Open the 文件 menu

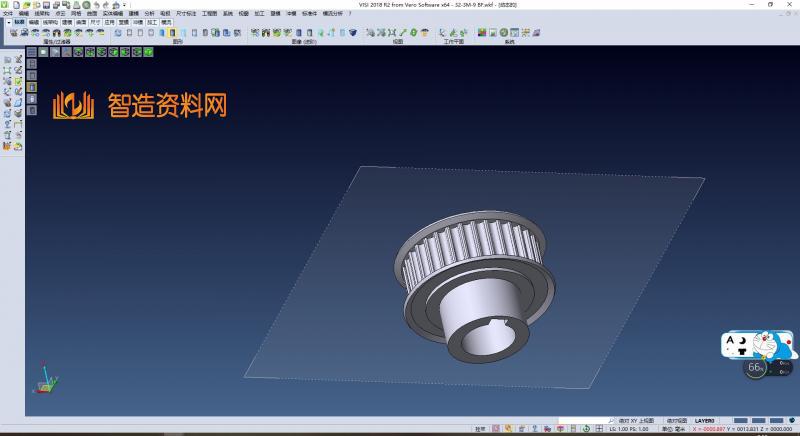(x=8, y=14)
